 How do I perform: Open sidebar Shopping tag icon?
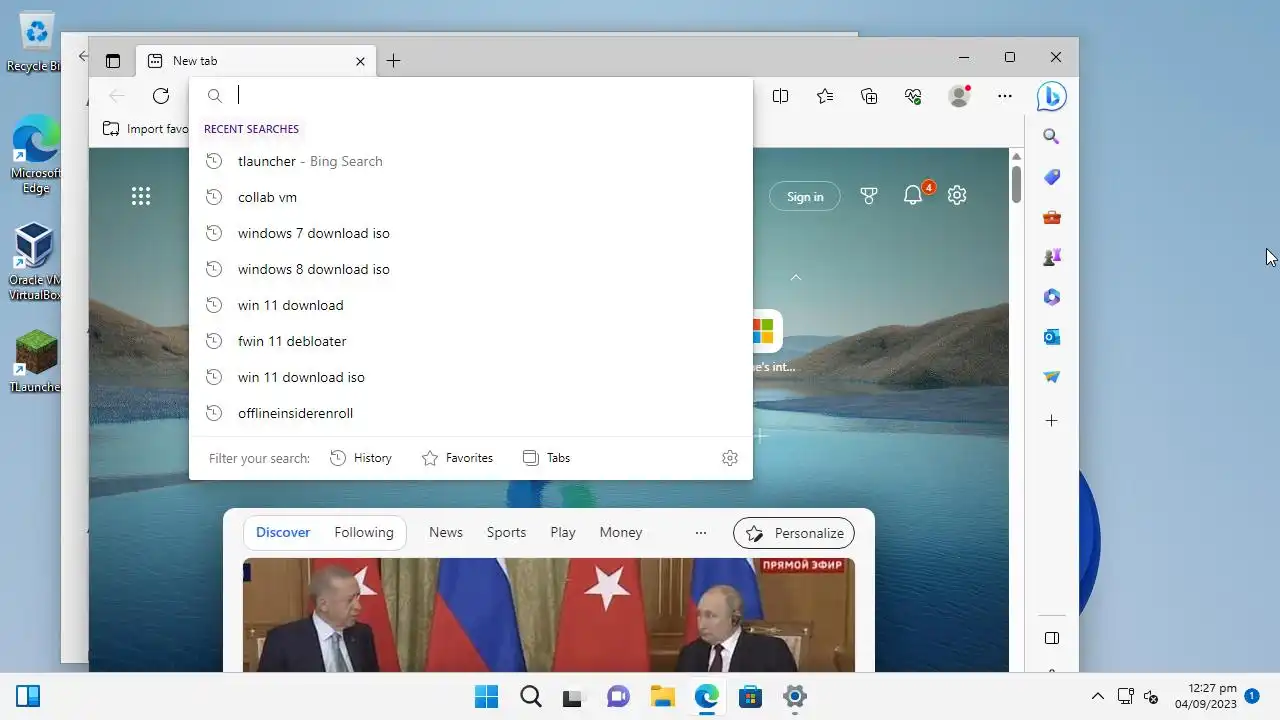(x=1051, y=177)
